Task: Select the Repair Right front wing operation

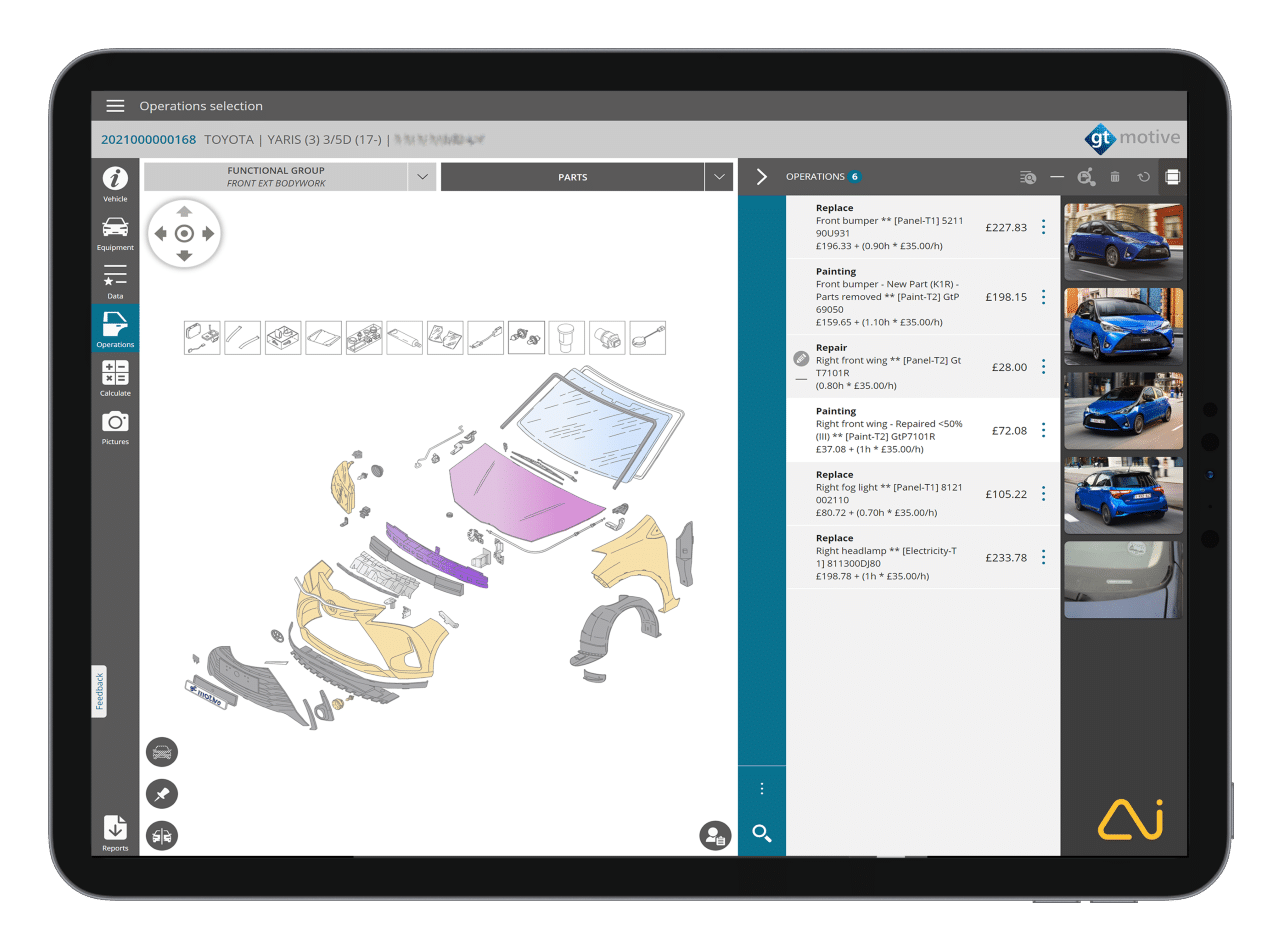Action: pyautogui.click(x=923, y=367)
